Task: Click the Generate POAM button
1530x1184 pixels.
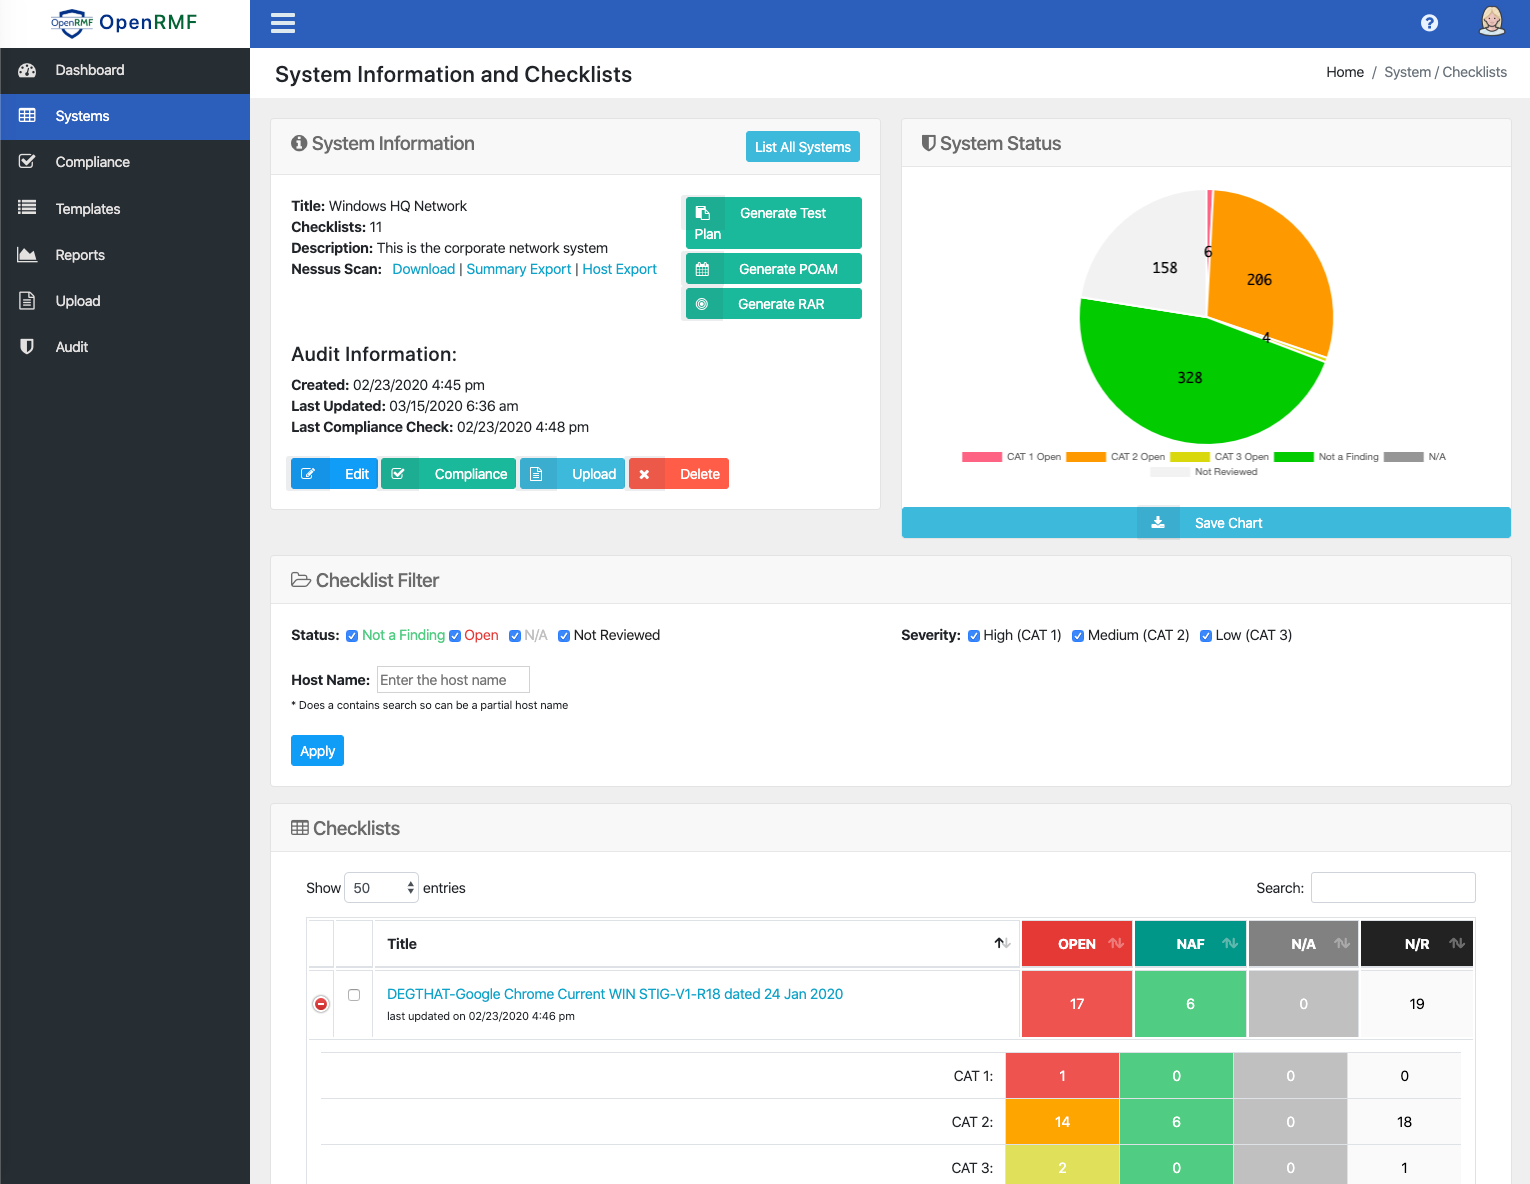Action: click(x=773, y=269)
